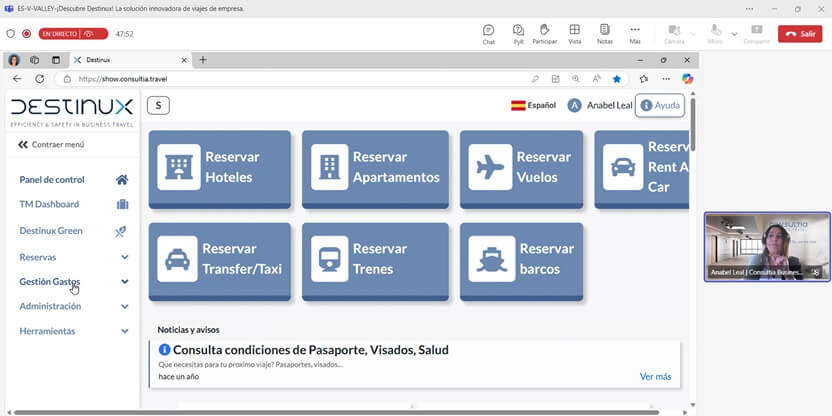This screenshot has height=416, width=832.
Task: Expand the Gestión Gastos chevron
Action: pos(125,282)
